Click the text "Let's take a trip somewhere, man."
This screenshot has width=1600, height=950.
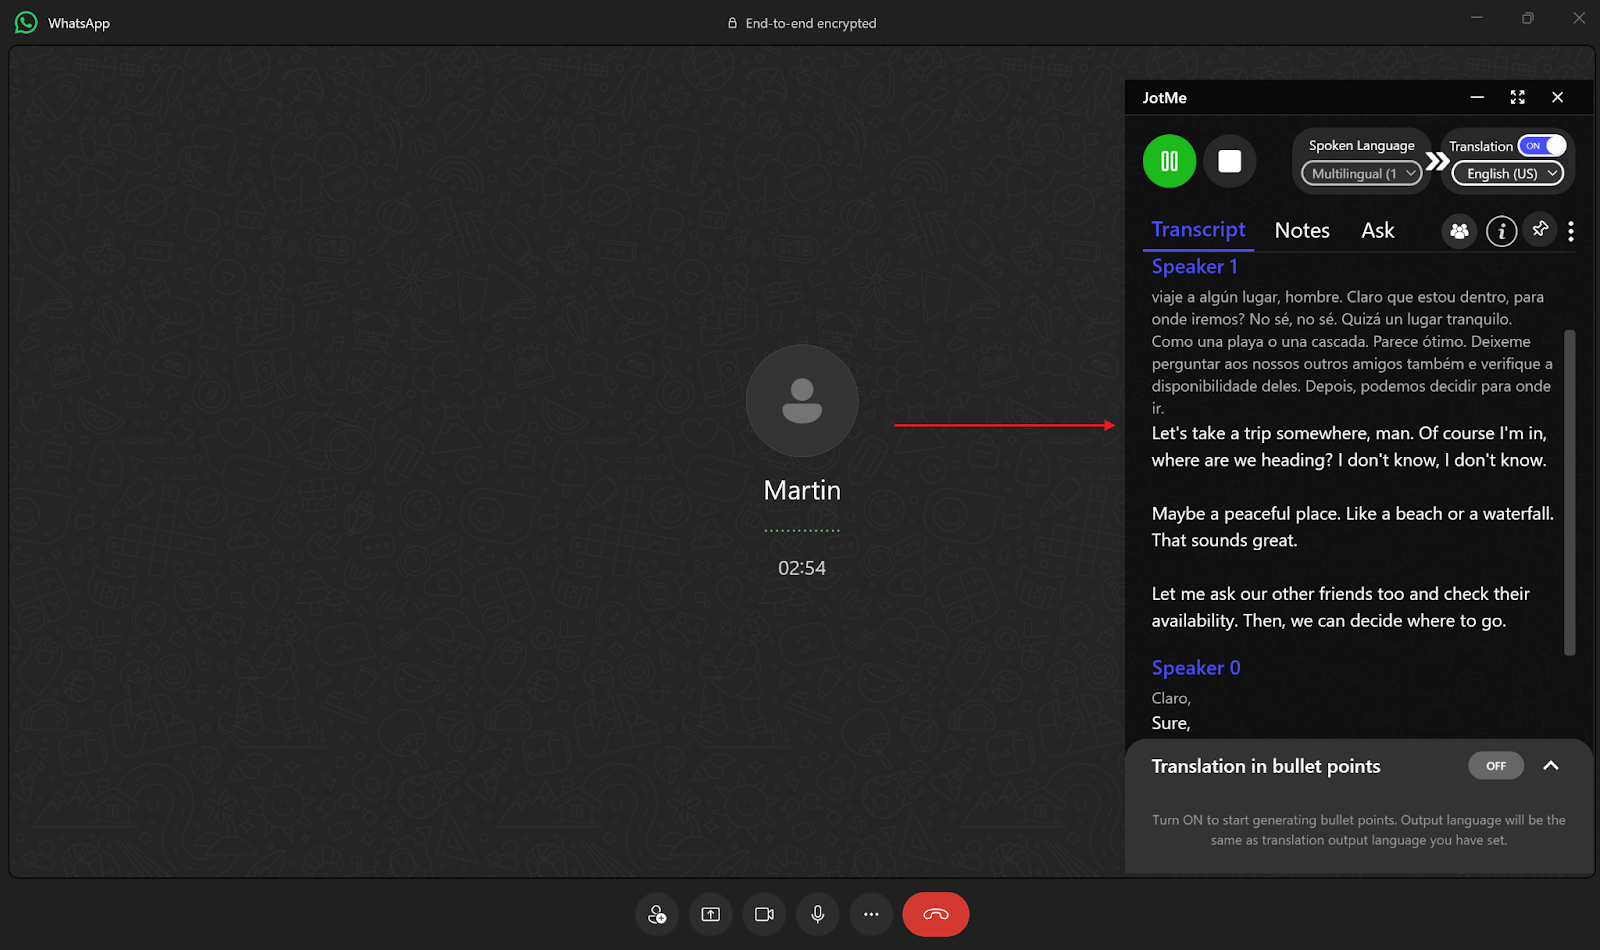[1282, 433]
